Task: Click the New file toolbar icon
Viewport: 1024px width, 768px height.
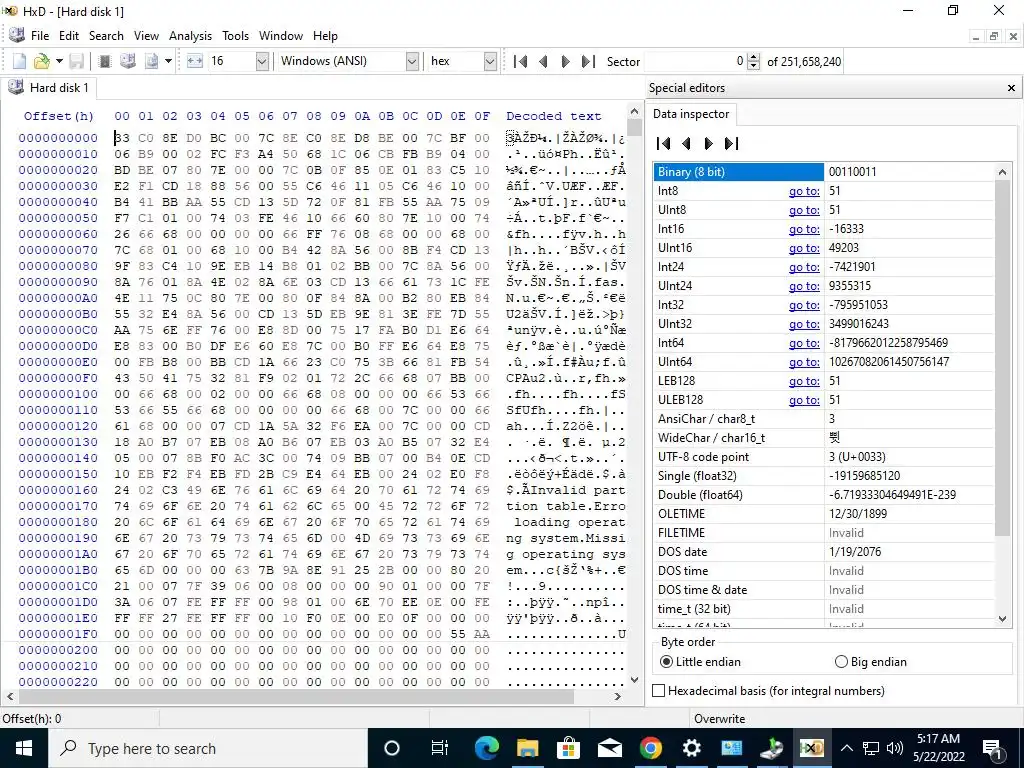Action: pos(20,61)
